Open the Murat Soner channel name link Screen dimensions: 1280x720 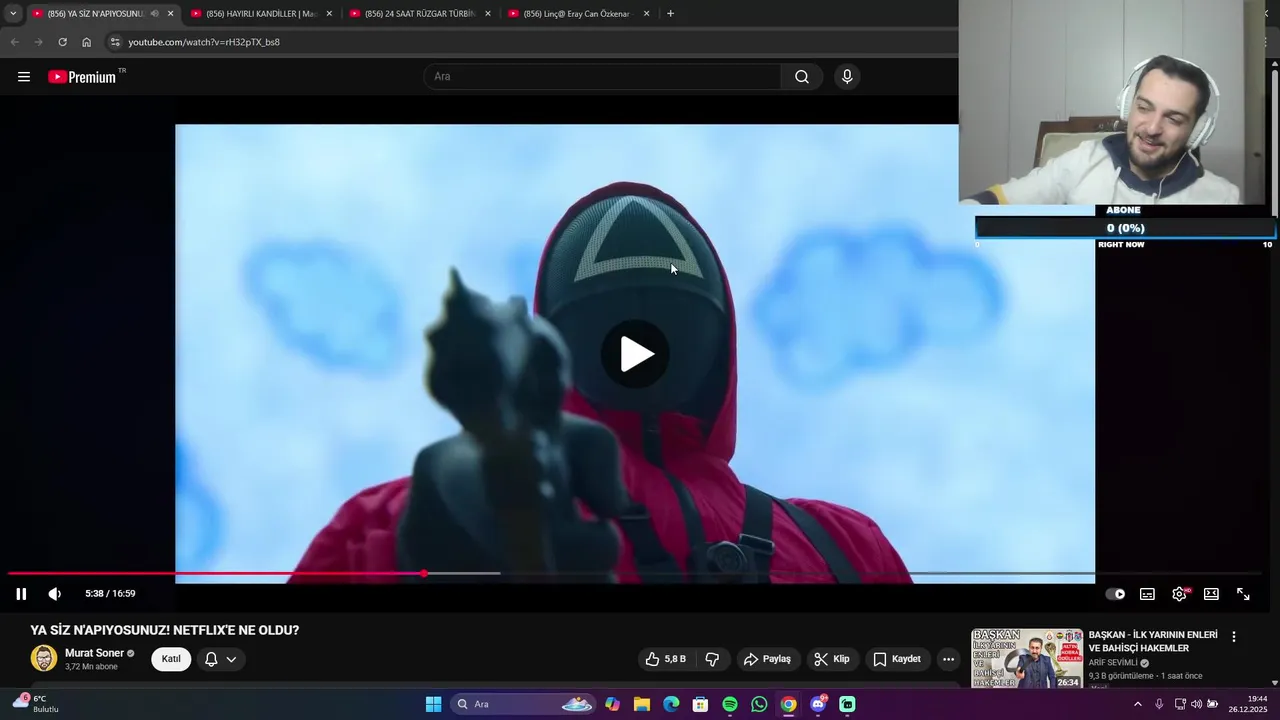(x=94, y=653)
